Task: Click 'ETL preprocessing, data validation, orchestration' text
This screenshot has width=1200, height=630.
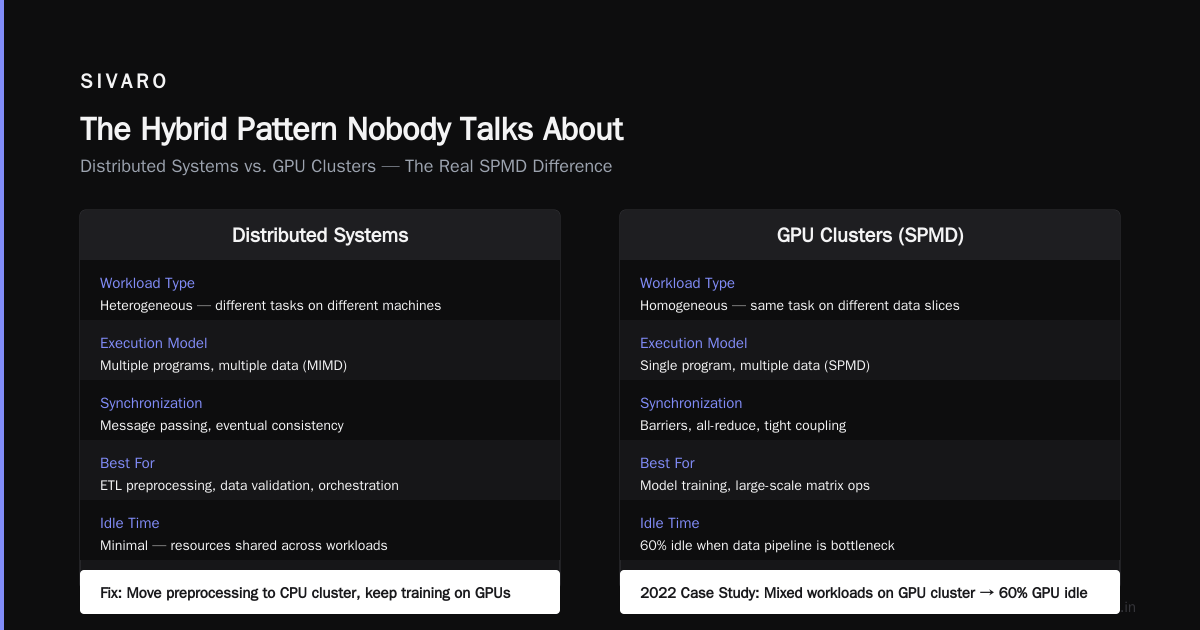Action: coord(249,485)
